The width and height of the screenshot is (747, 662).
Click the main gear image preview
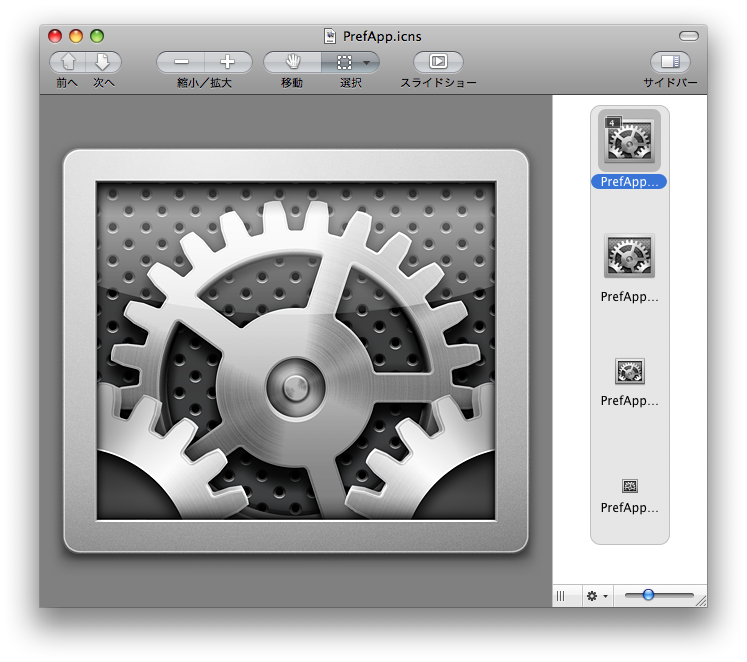(296, 351)
